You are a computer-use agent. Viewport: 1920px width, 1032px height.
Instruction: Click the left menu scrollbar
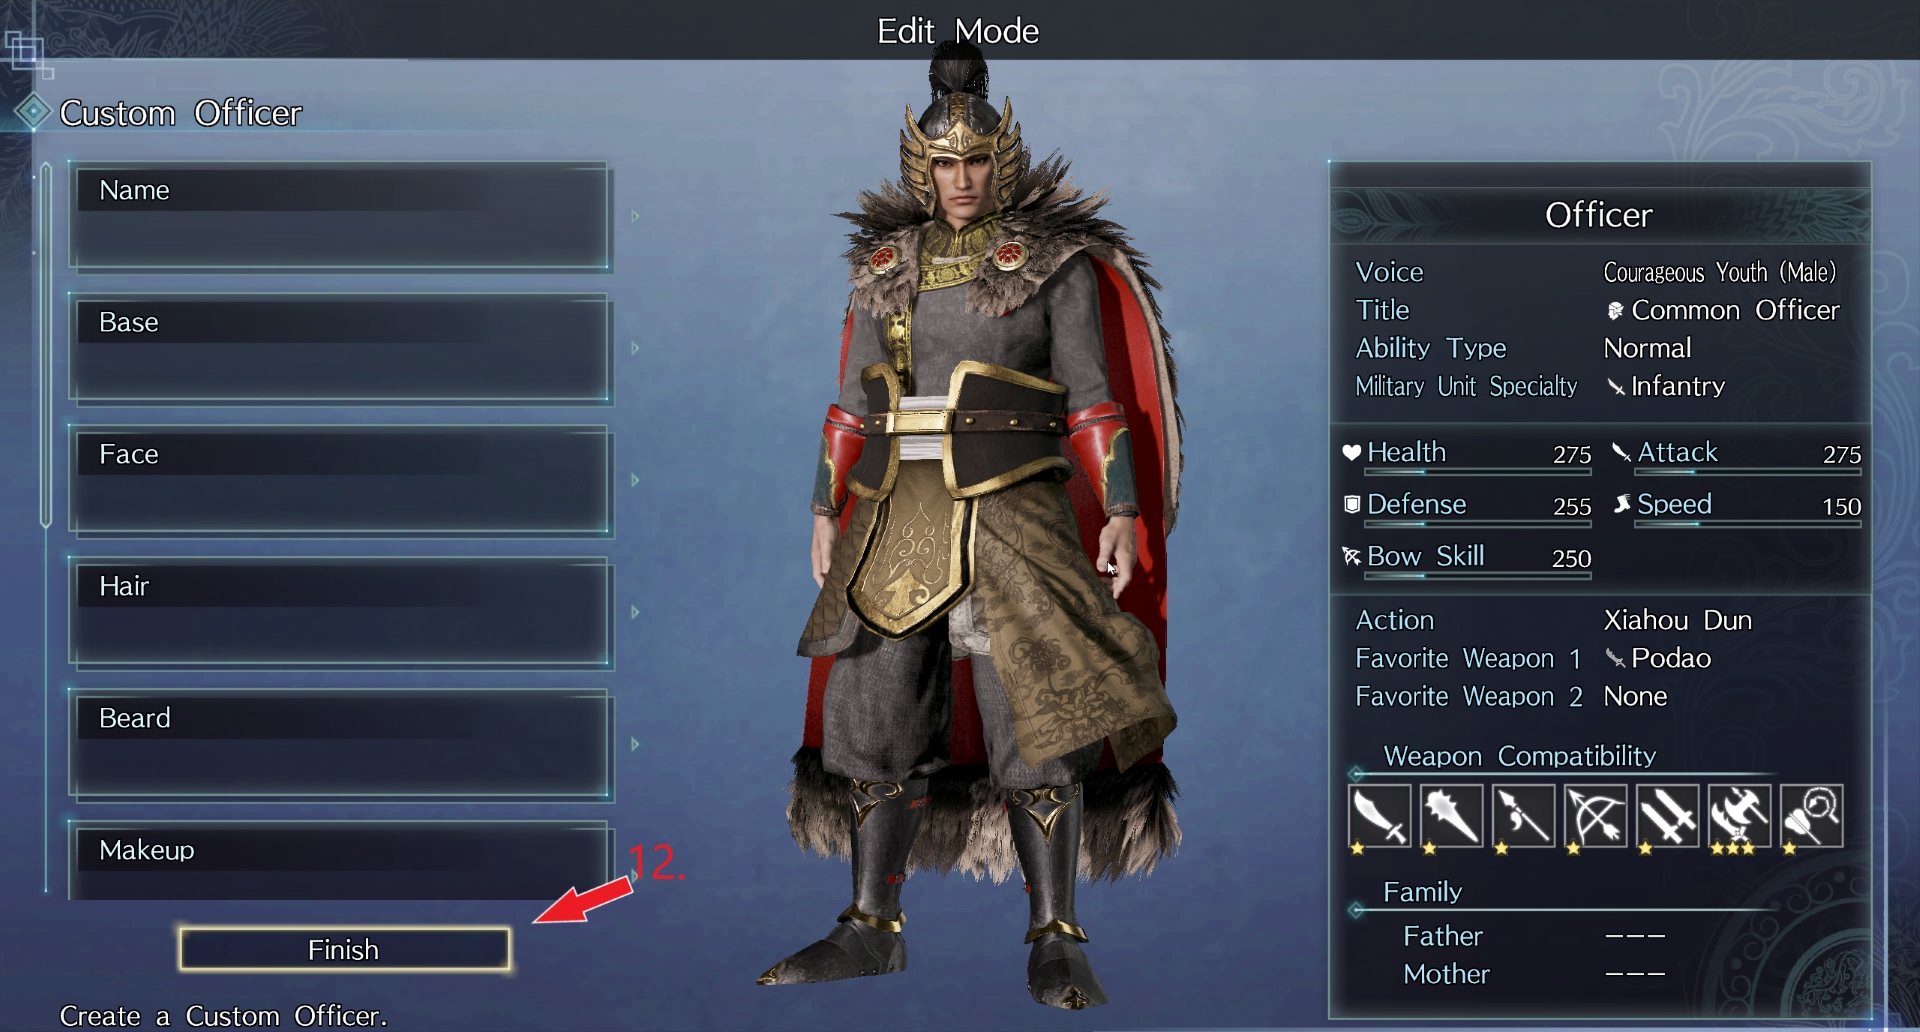pos(46,345)
